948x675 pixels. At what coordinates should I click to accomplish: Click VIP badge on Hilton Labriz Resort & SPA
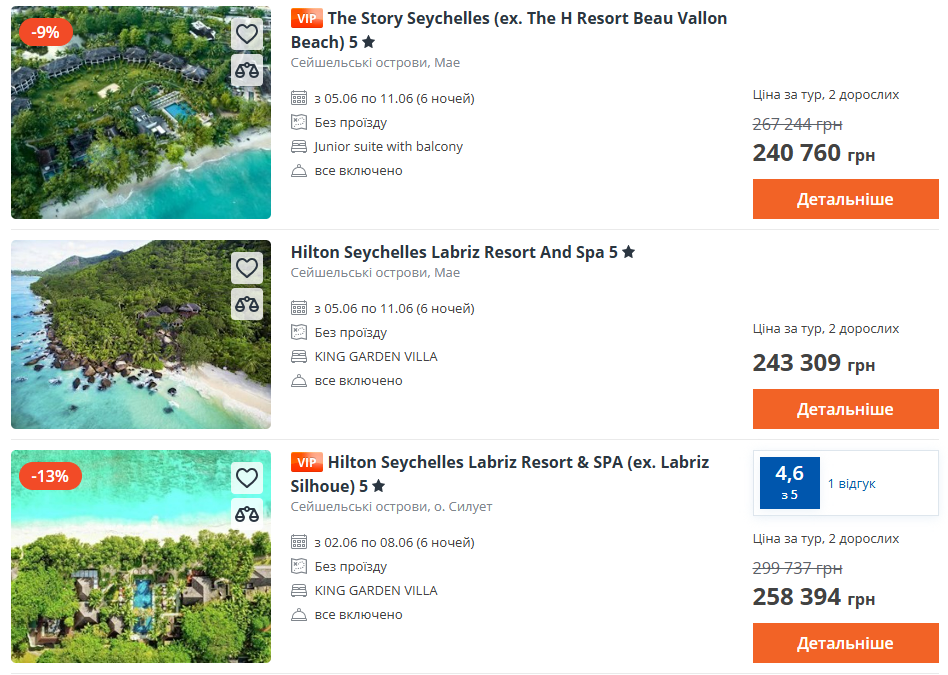click(306, 462)
